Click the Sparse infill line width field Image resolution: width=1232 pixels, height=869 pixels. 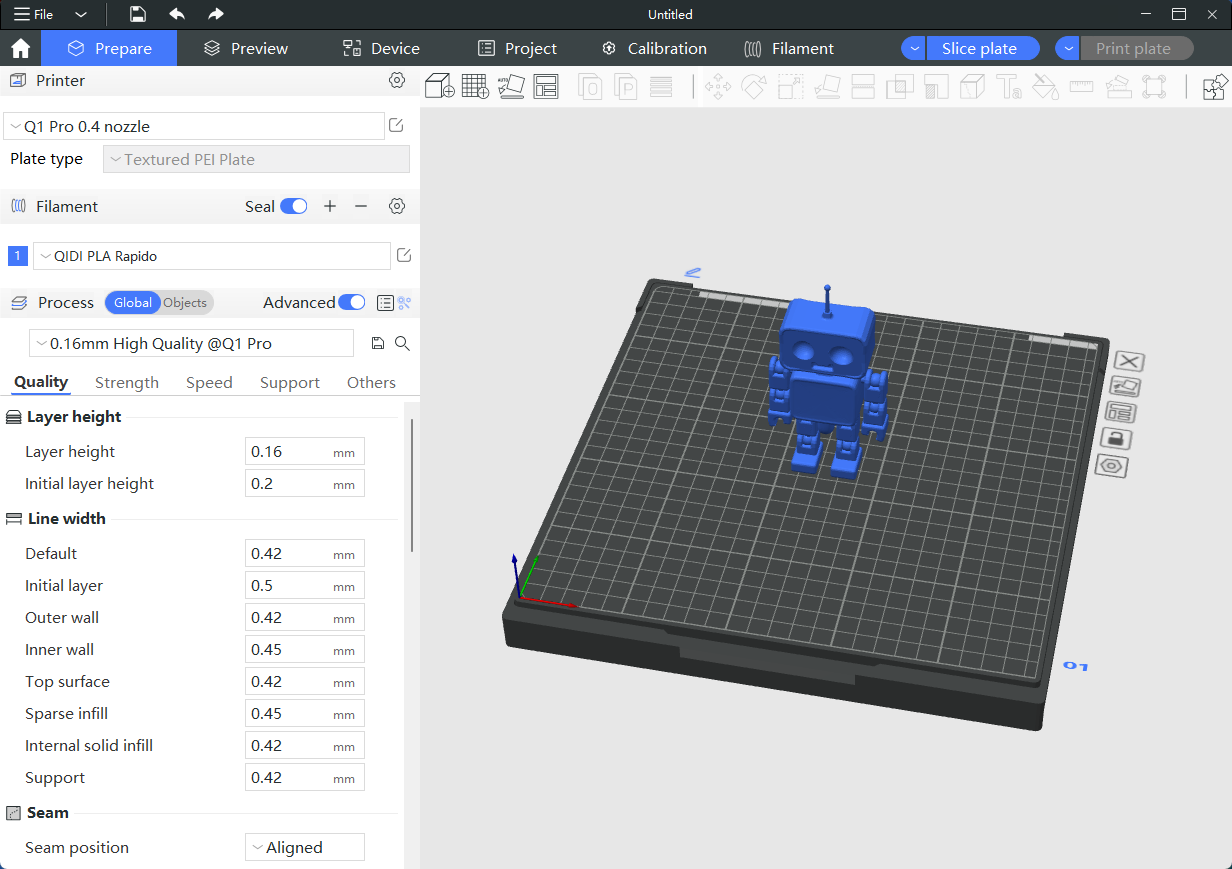(x=305, y=713)
